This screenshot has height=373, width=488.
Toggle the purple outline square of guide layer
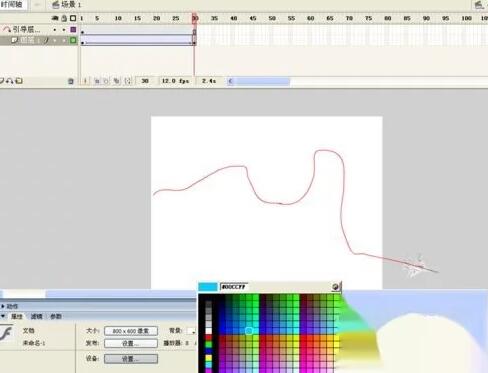[73, 30]
